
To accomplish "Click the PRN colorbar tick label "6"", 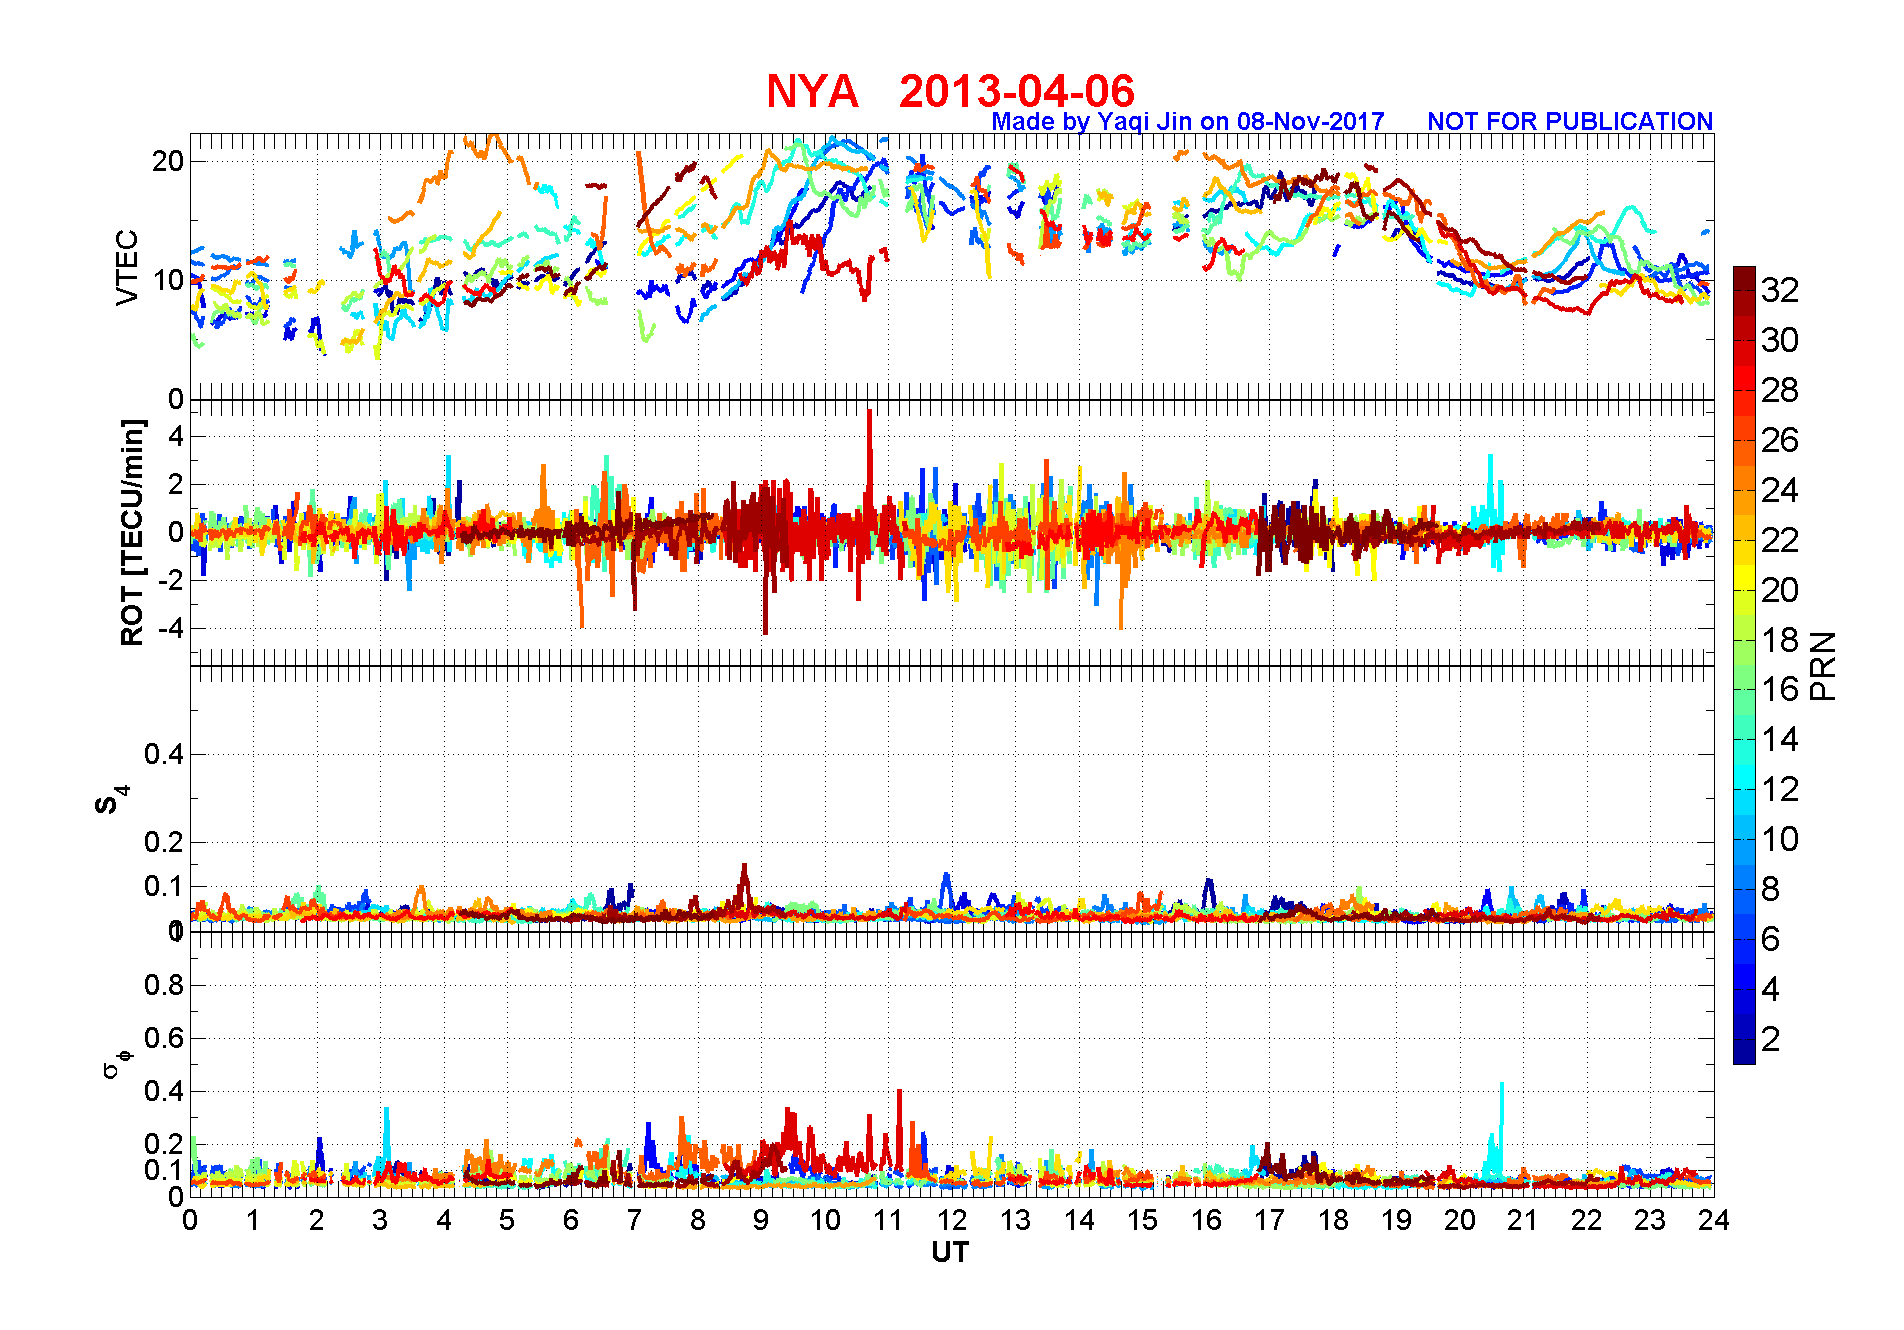I will tap(1771, 939).
